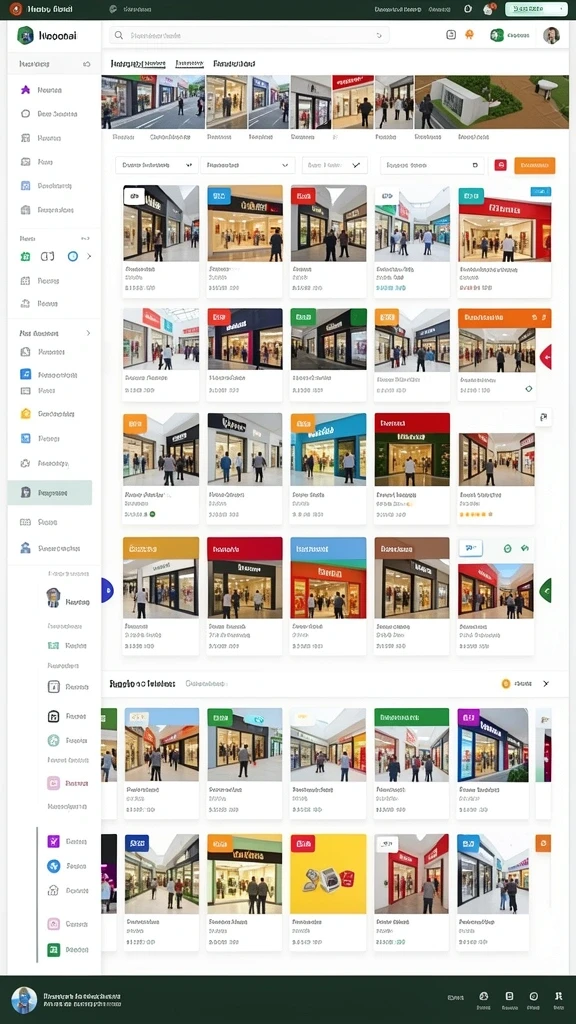Select the second underlined tab above banner

click(189, 63)
